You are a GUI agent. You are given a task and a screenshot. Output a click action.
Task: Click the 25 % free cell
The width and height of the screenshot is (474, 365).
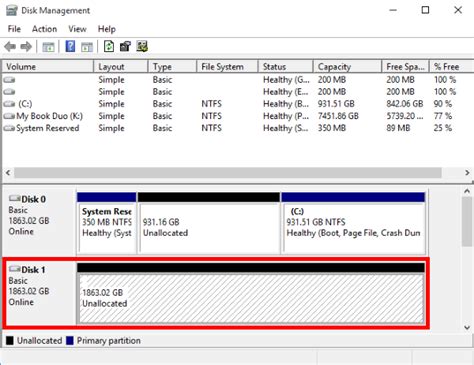443,128
